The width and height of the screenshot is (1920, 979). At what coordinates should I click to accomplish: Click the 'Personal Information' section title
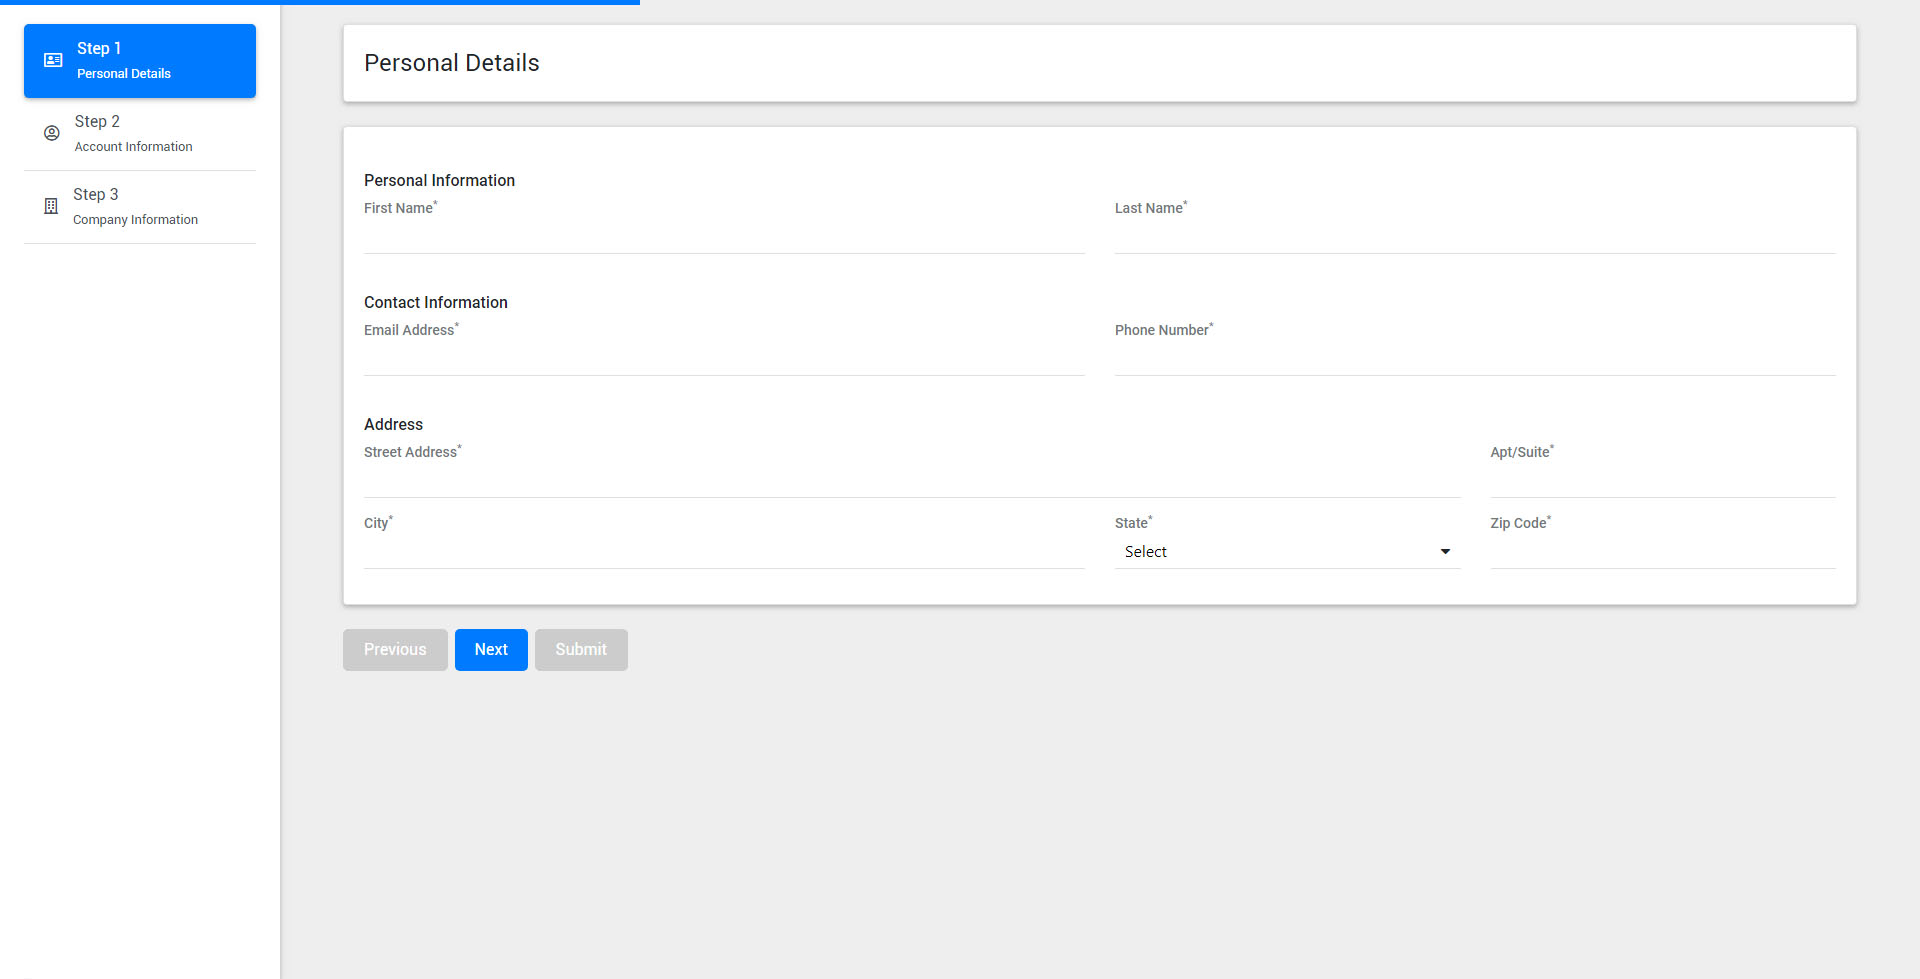coord(439,180)
